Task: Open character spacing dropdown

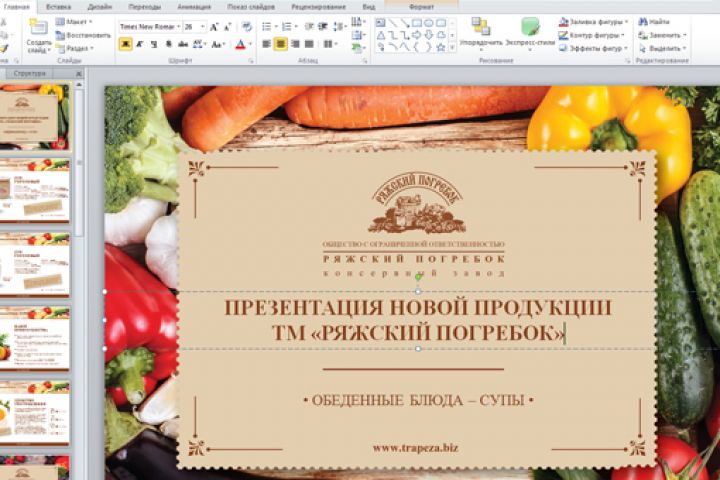Action: pyautogui.click(x=199, y=44)
